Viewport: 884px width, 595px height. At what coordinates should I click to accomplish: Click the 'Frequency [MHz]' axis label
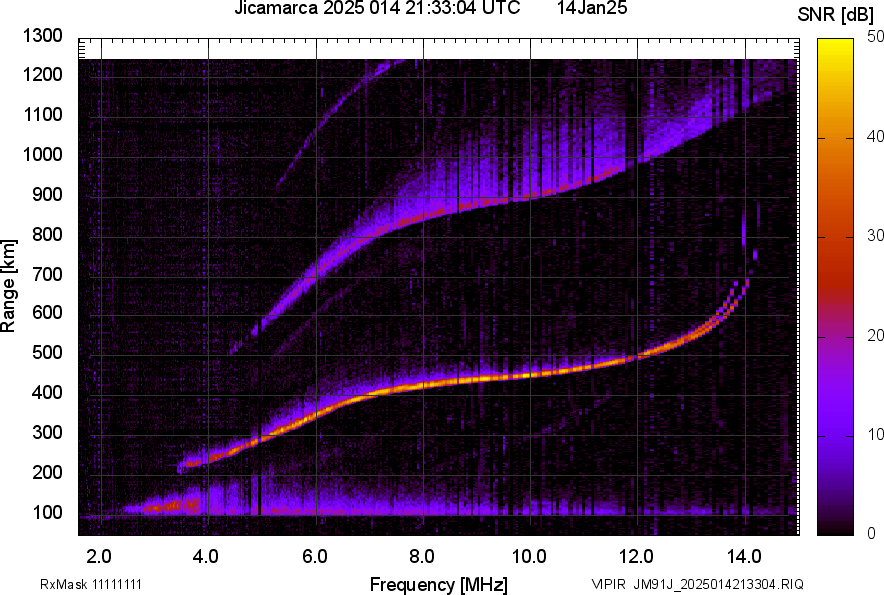pos(439,584)
